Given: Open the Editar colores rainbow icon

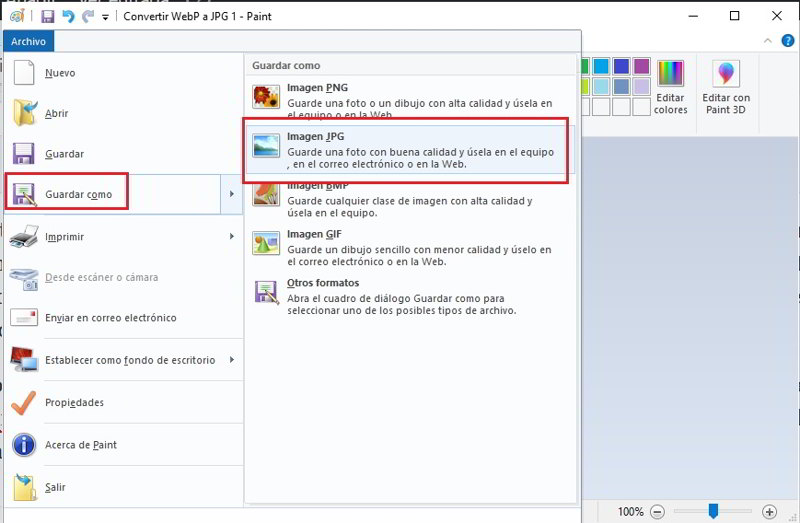Looking at the screenshot, I should tap(670, 87).
